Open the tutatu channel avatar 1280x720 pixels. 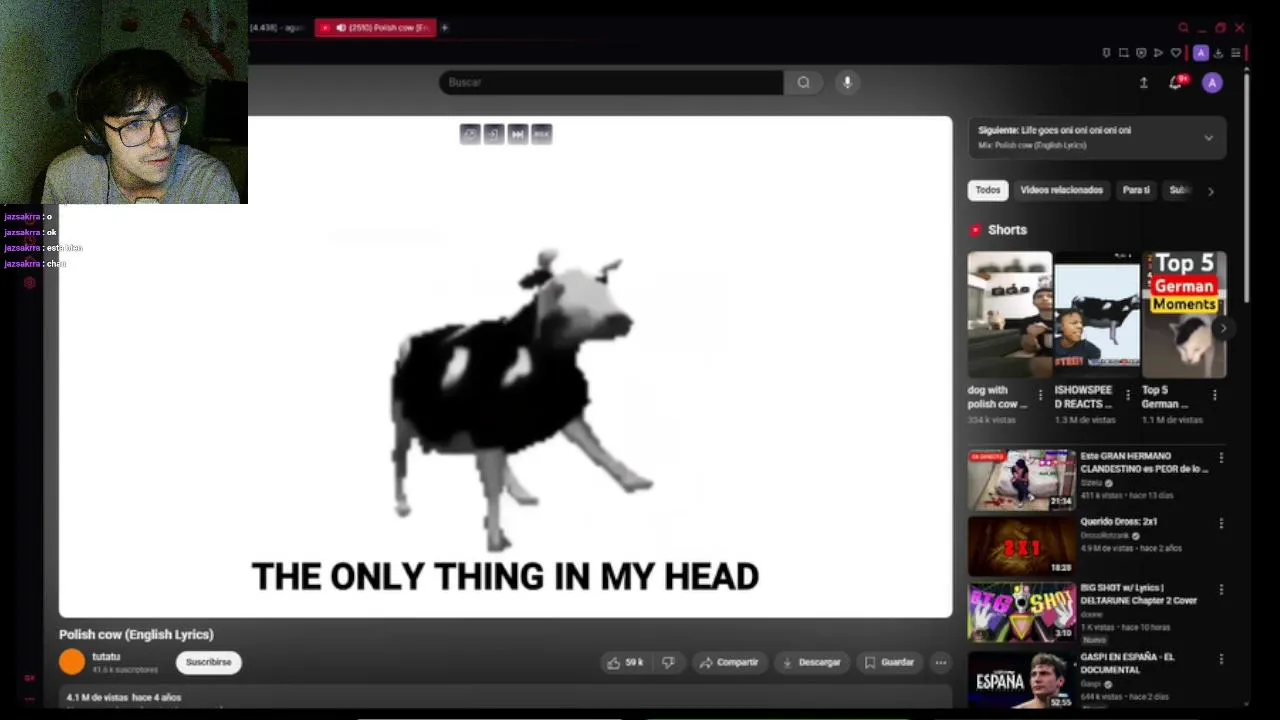pos(72,662)
